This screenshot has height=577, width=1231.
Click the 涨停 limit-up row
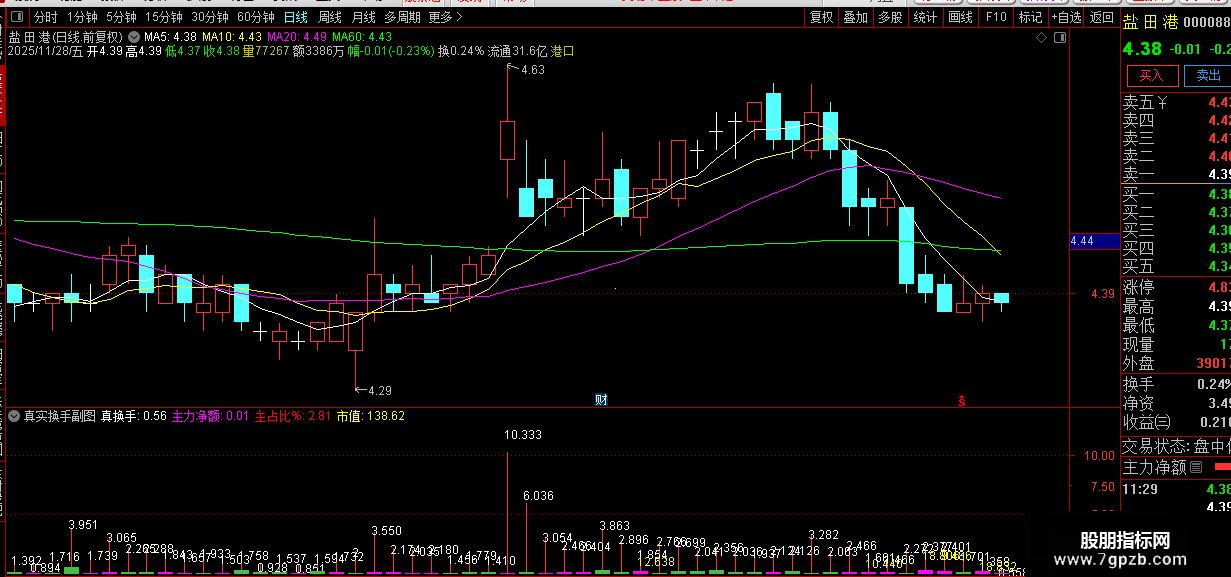coord(1176,288)
